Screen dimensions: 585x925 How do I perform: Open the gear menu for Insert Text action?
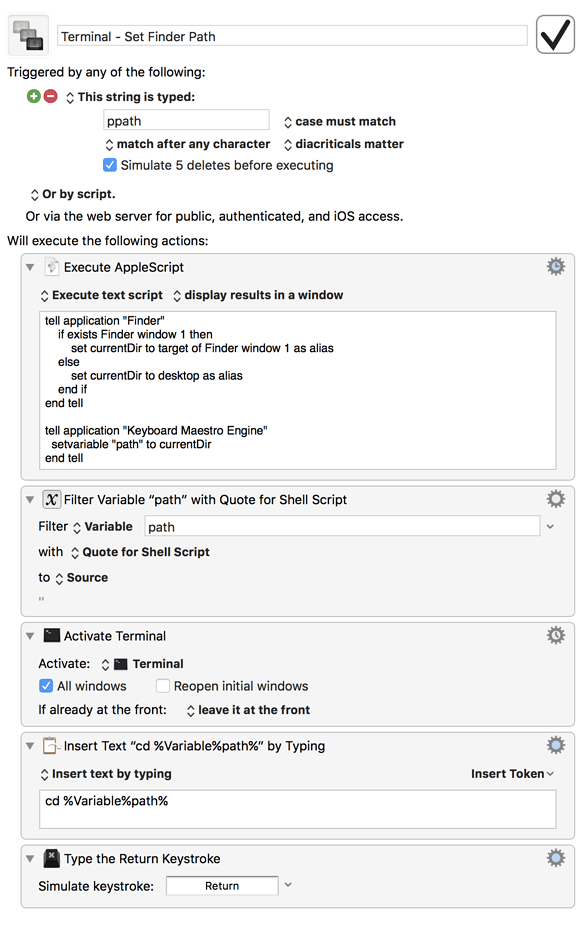pos(556,745)
